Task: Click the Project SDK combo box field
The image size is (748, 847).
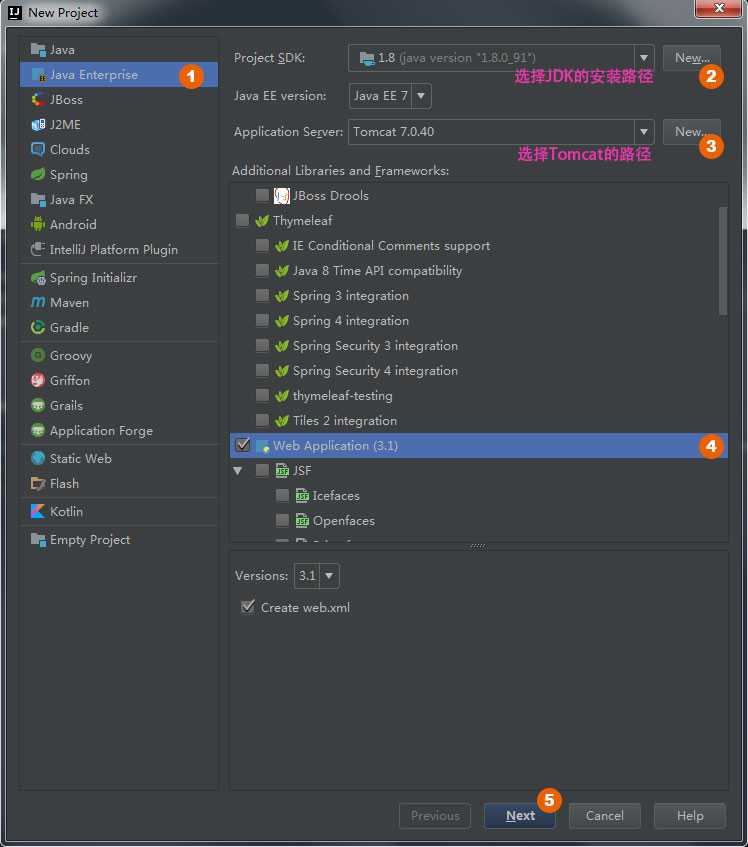Action: (x=501, y=58)
